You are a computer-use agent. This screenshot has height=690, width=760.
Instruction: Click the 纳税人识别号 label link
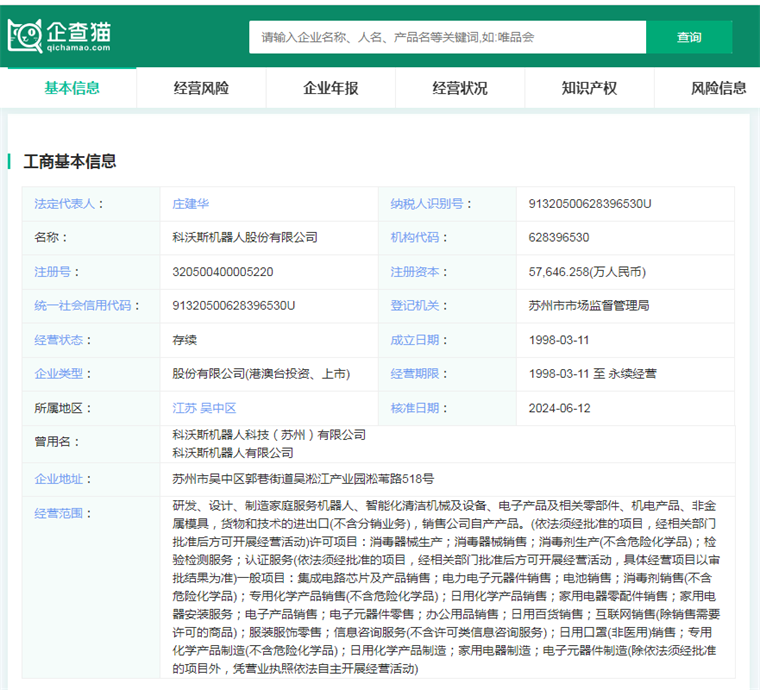[427, 204]
